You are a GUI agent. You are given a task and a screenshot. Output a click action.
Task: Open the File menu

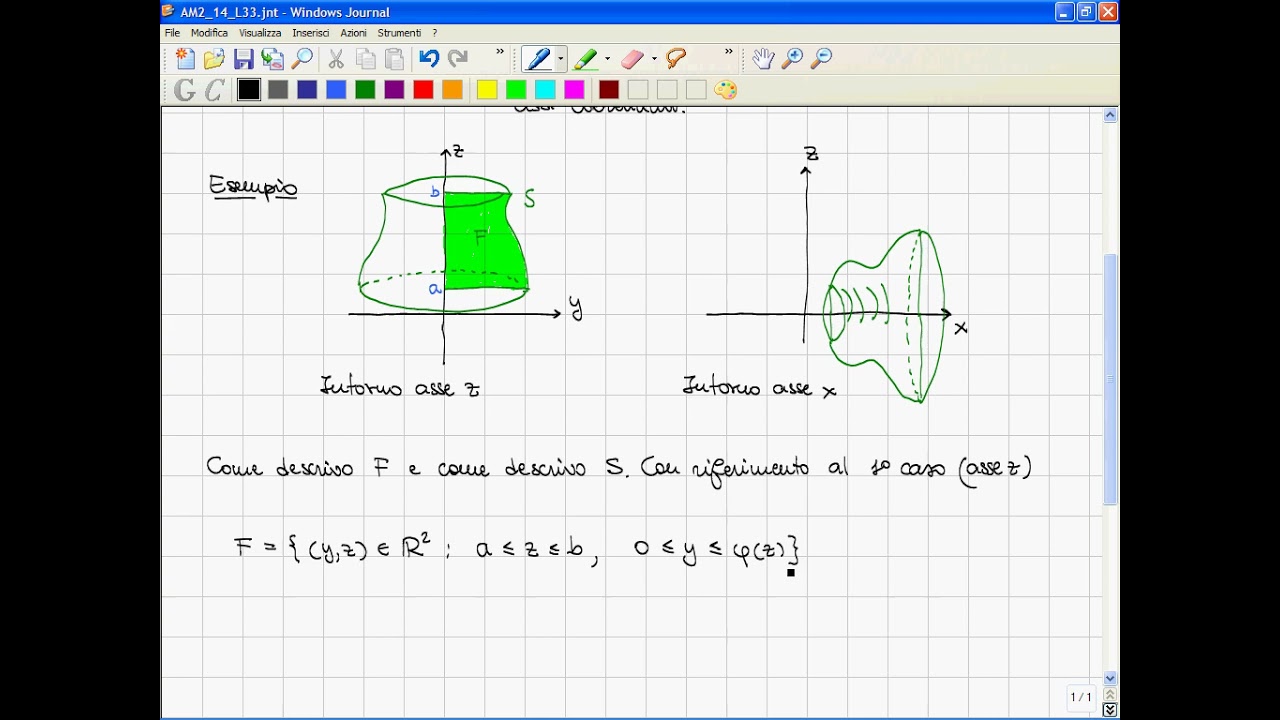[173, 33]
